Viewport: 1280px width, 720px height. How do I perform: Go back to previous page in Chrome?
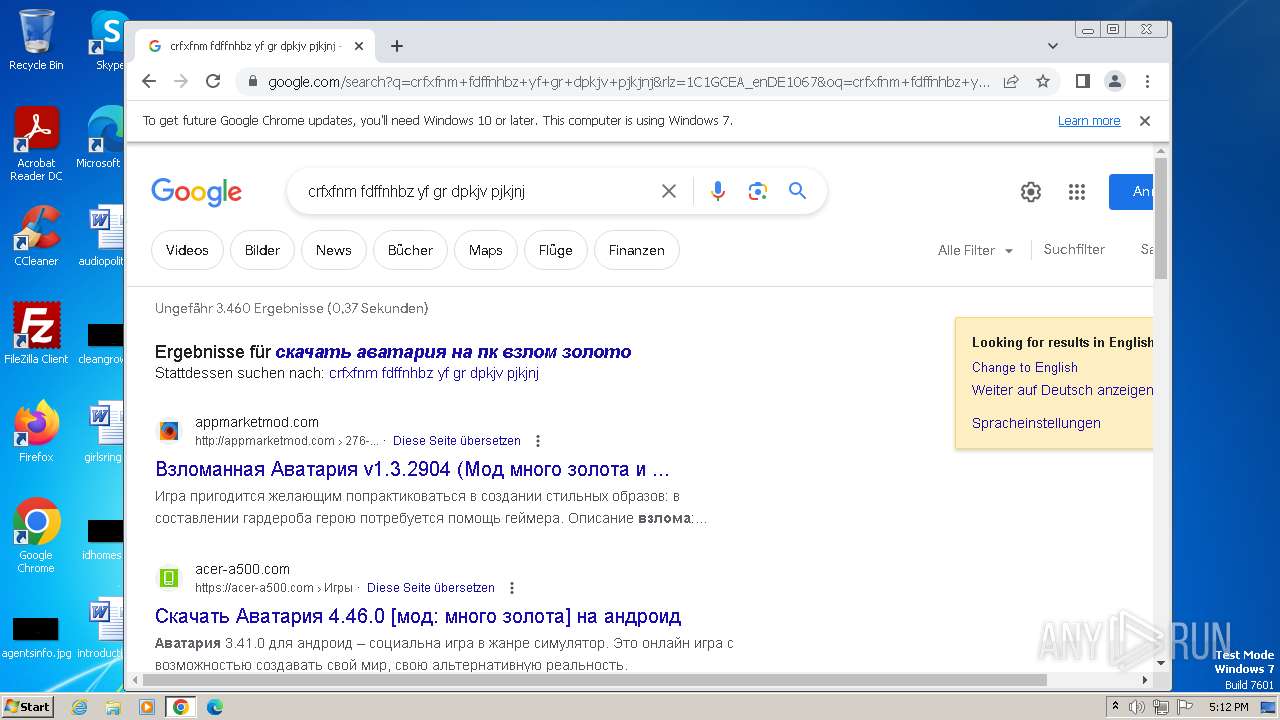click(x=149, y=81)
